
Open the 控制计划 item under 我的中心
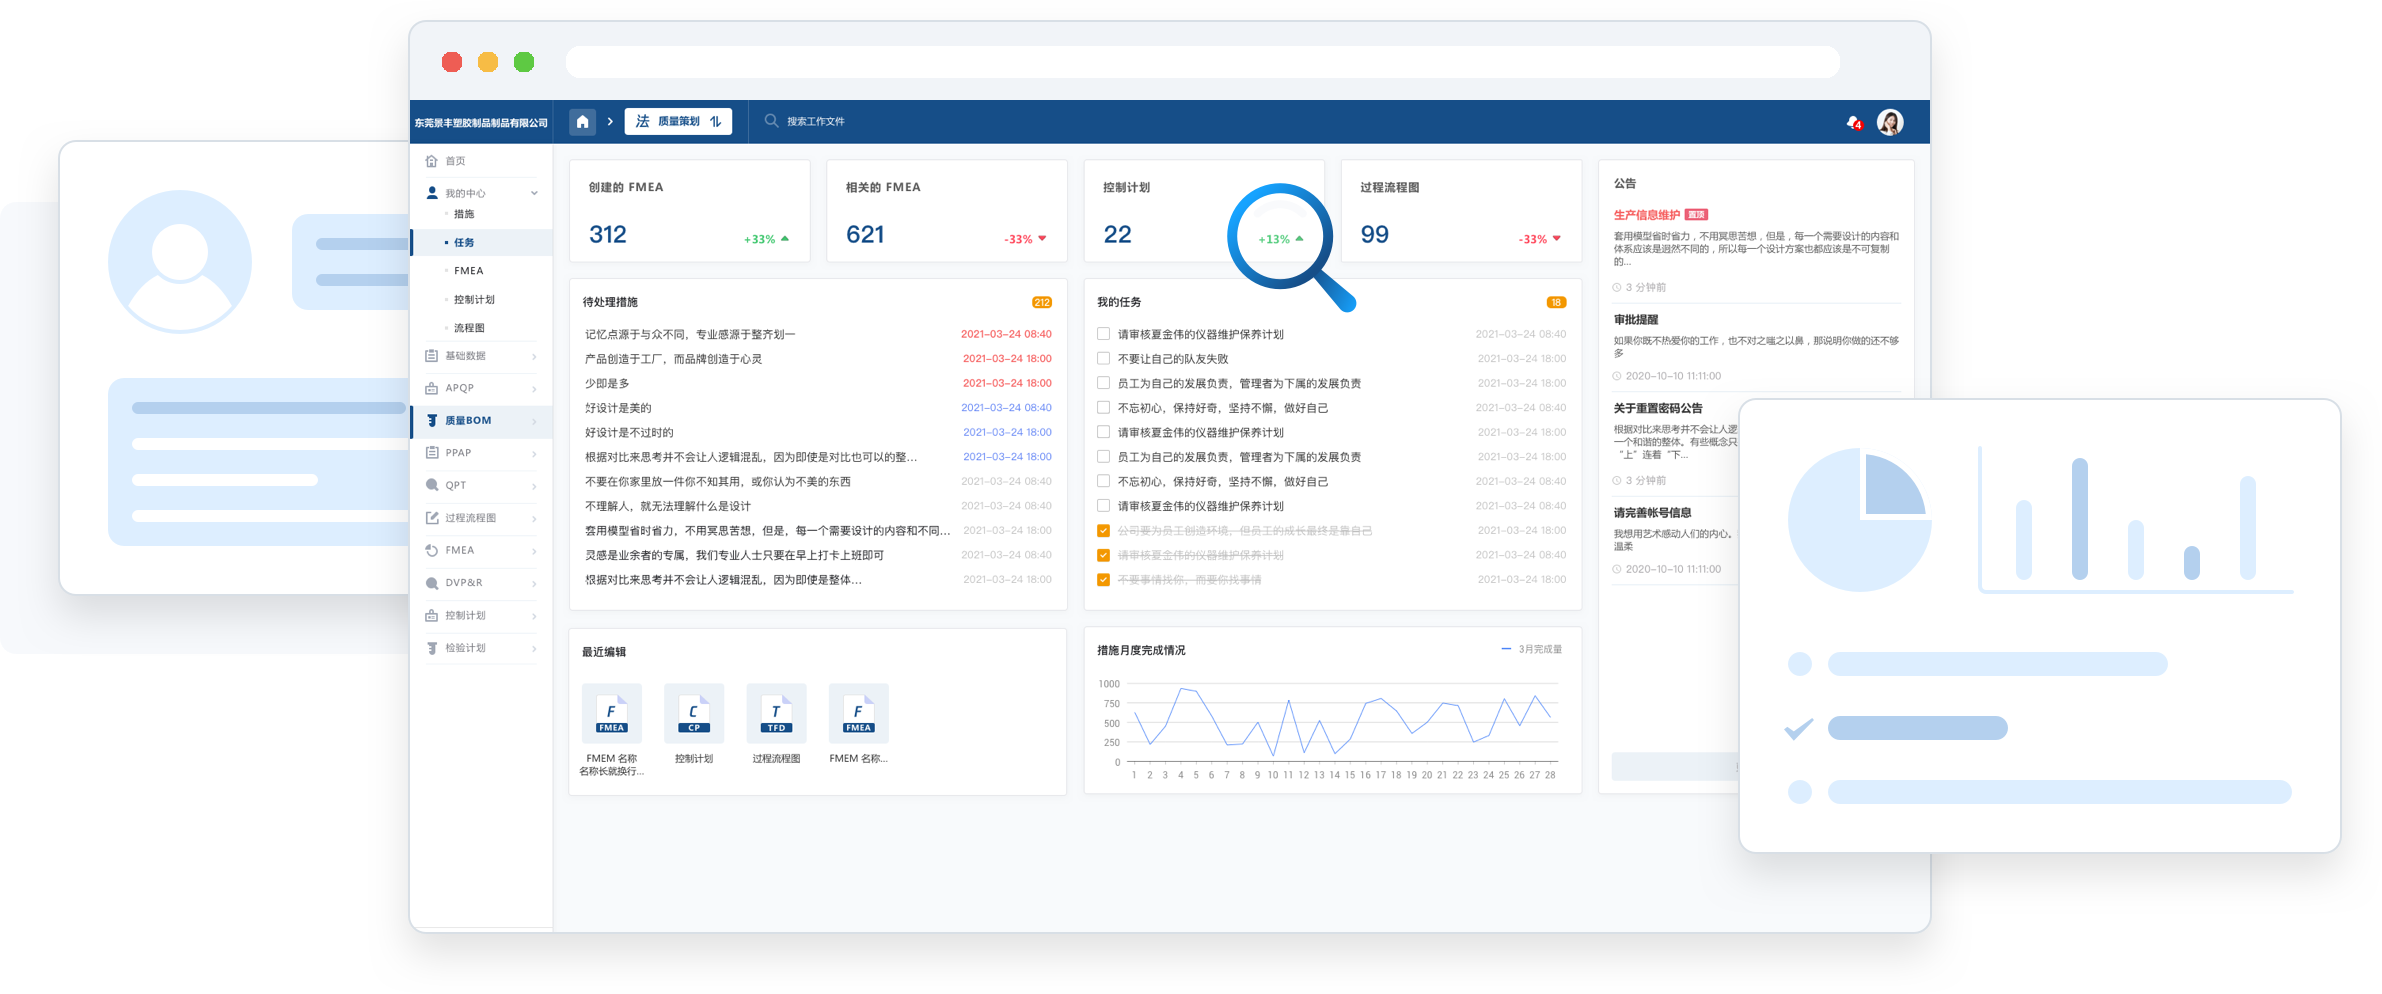[474, 299]
